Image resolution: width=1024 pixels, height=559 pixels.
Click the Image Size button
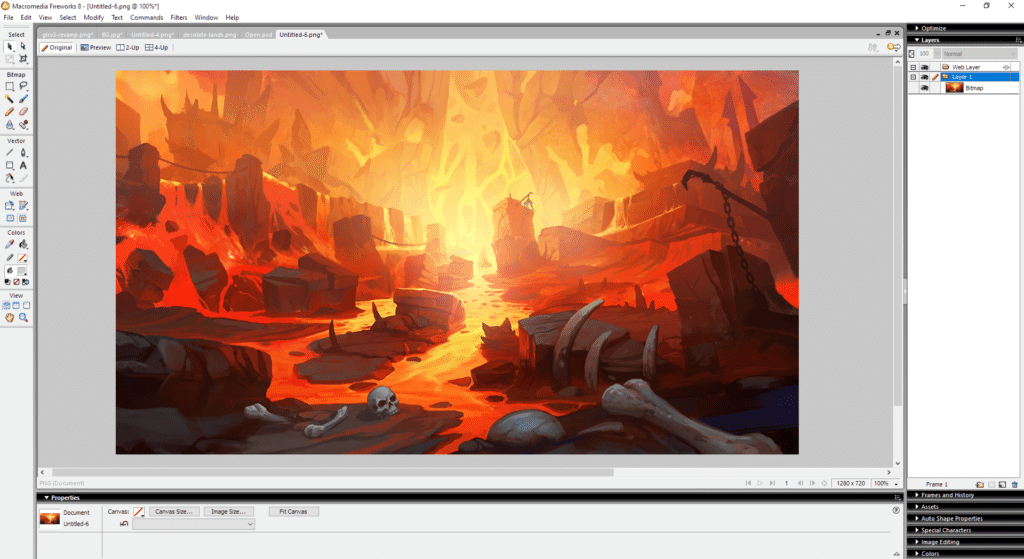pos(228,511)
